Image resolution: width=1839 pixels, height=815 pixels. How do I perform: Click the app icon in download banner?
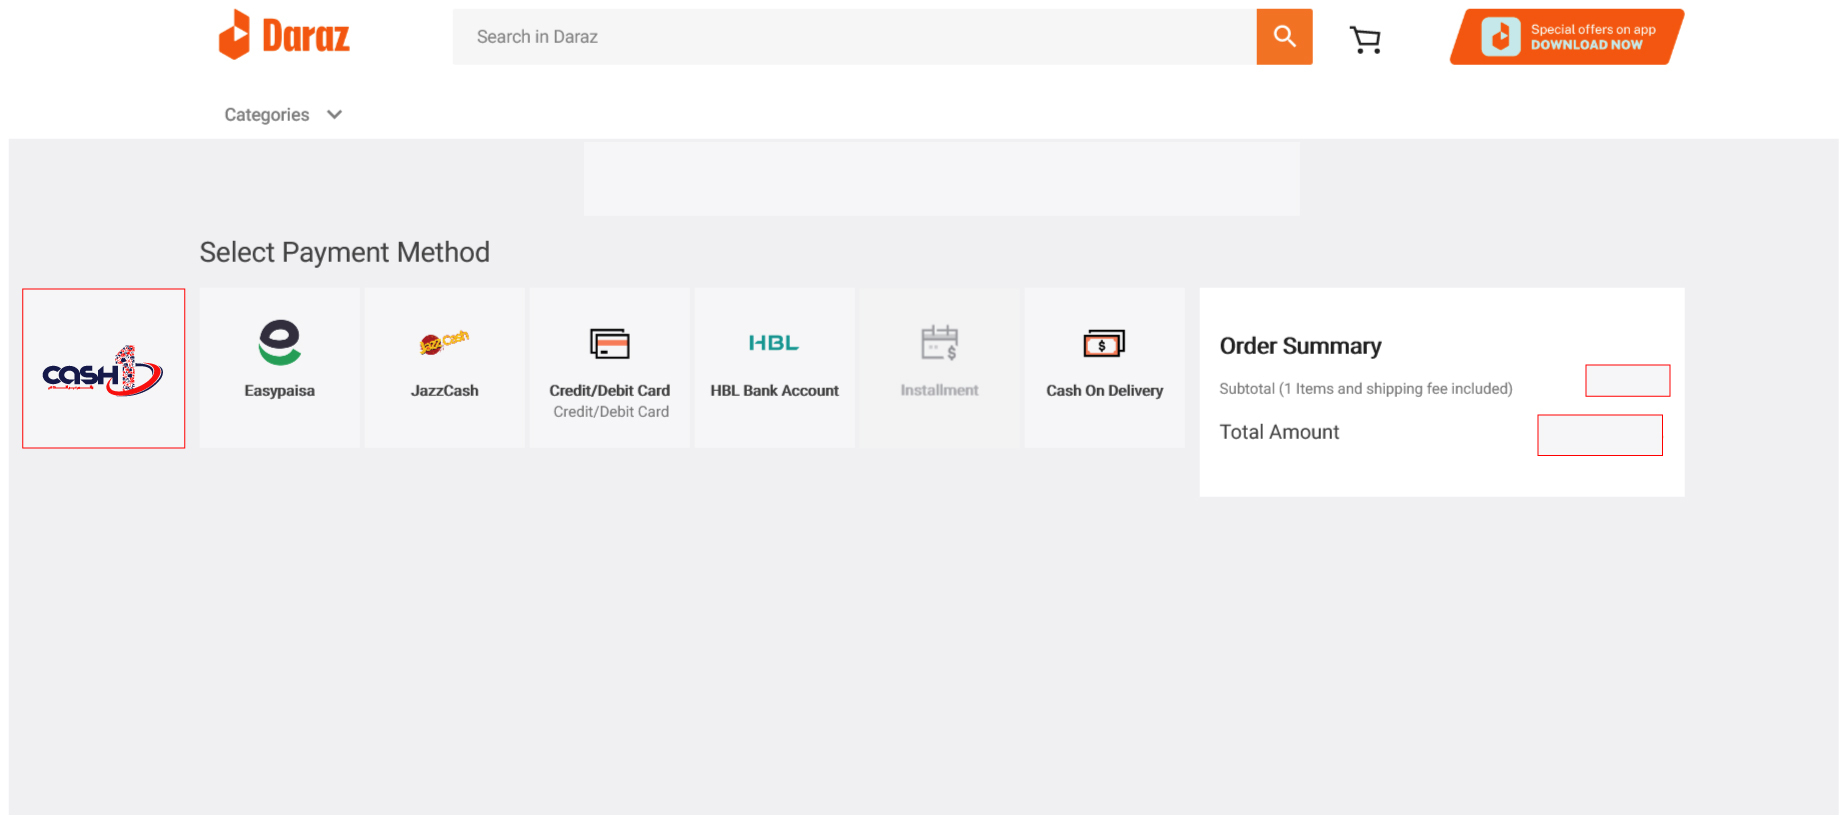1501,37
